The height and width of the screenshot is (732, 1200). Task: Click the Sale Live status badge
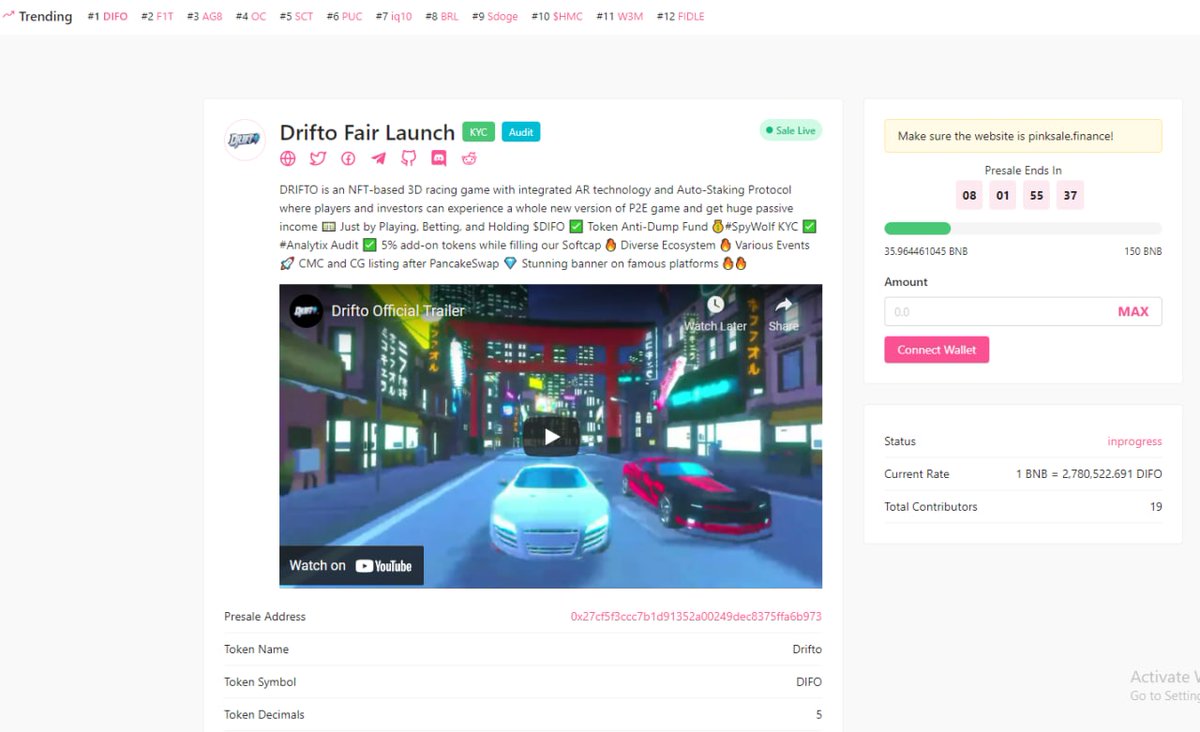click(790, 131)
